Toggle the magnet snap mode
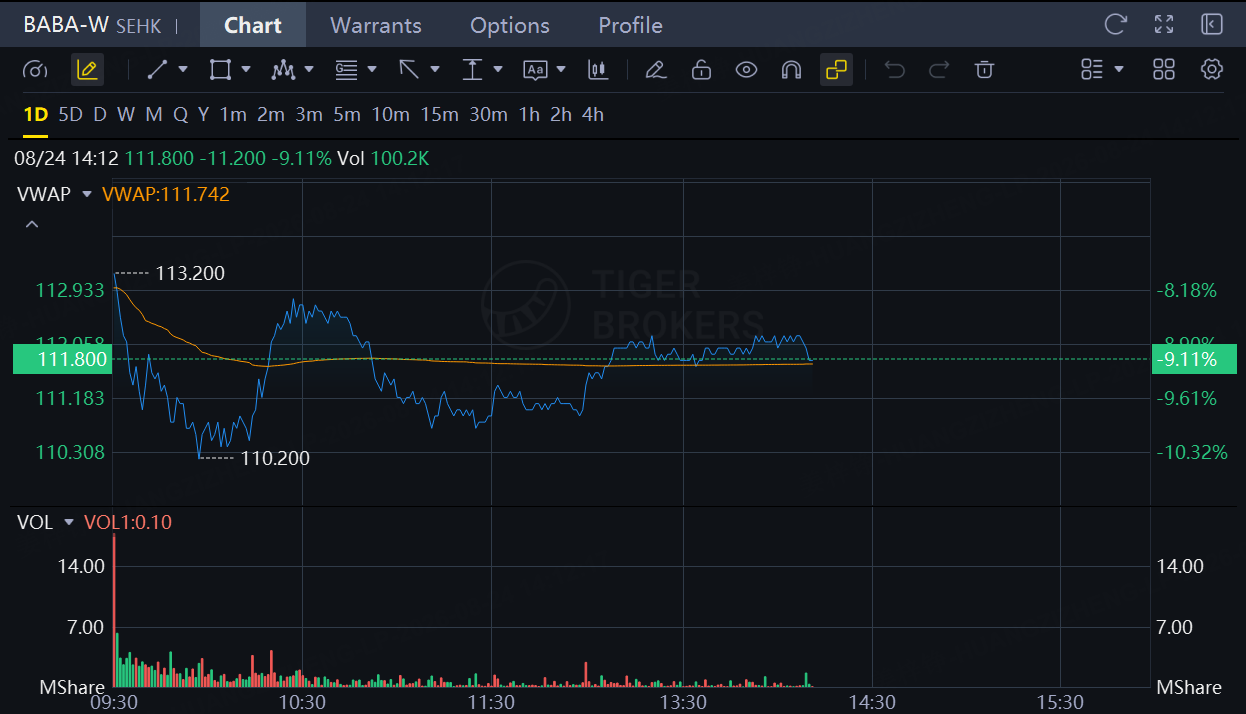This screenshot has height=714, width=1246. tap(791, 70)
